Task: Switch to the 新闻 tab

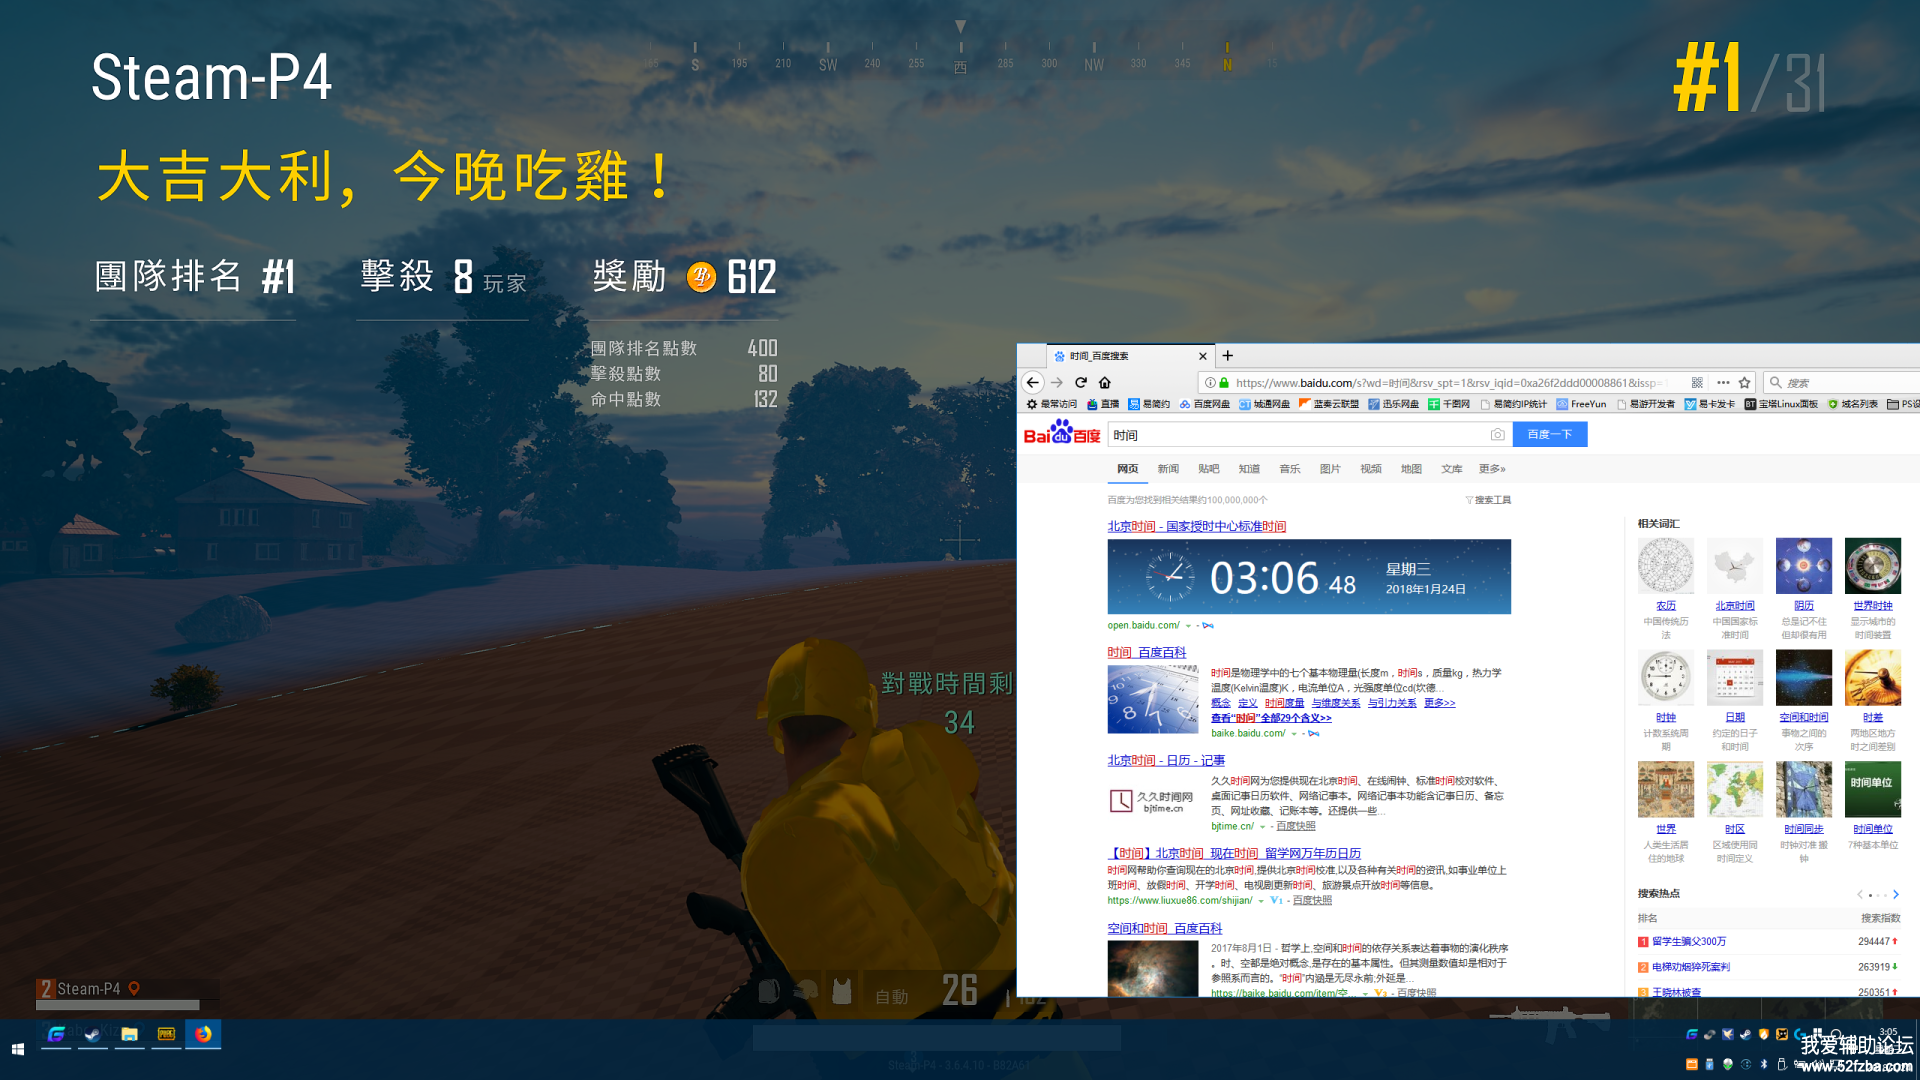Action: (1168, 468)
